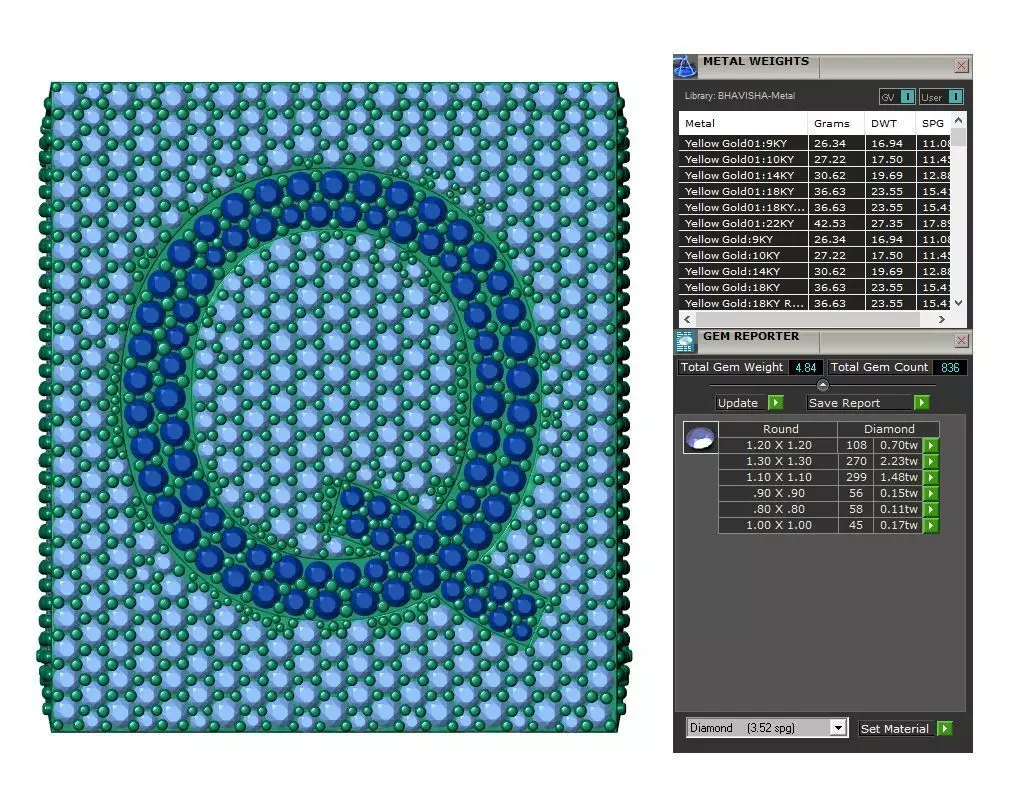Click the round diamond gem thumbnail
Viewport: 1034px width, 806px height.
[x=700, y=437]
